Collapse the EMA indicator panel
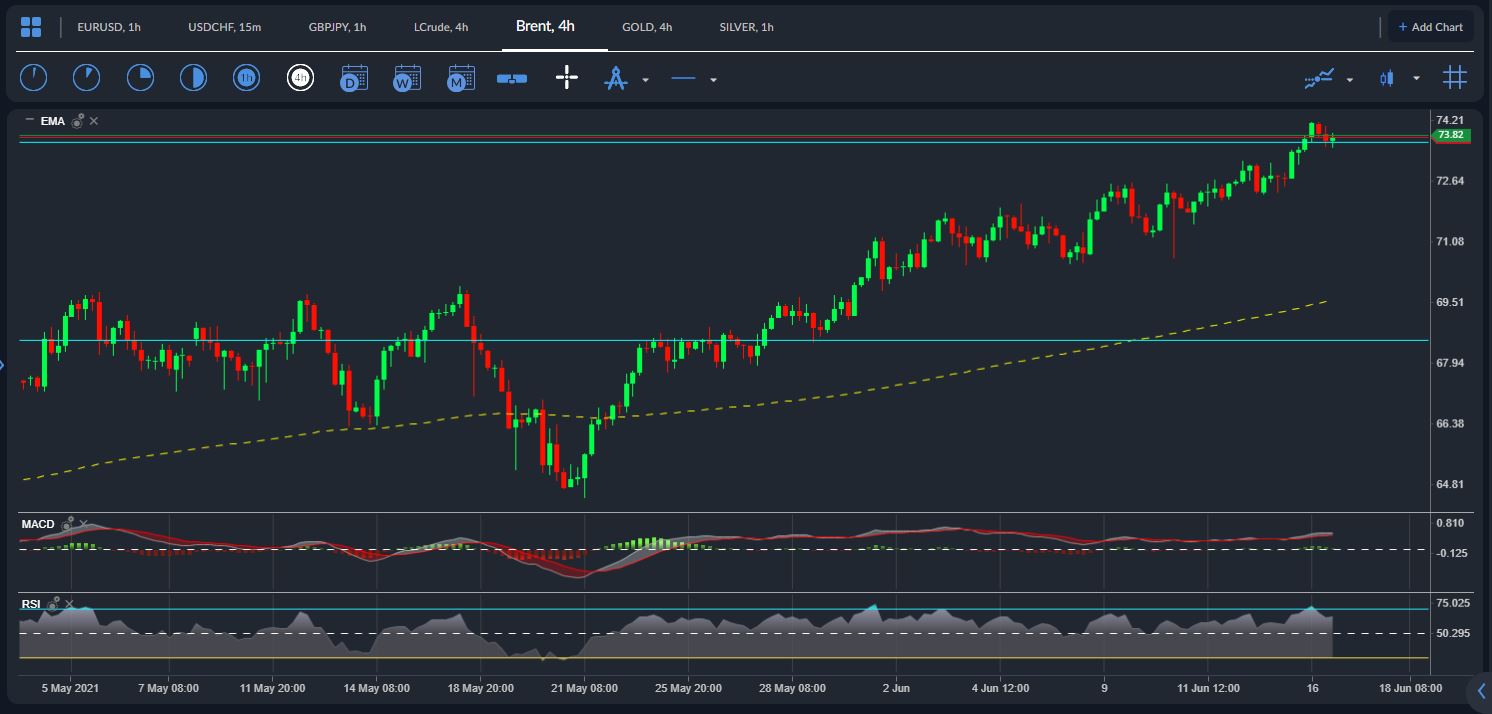The image size is (1492, 714). coord(29,120)
